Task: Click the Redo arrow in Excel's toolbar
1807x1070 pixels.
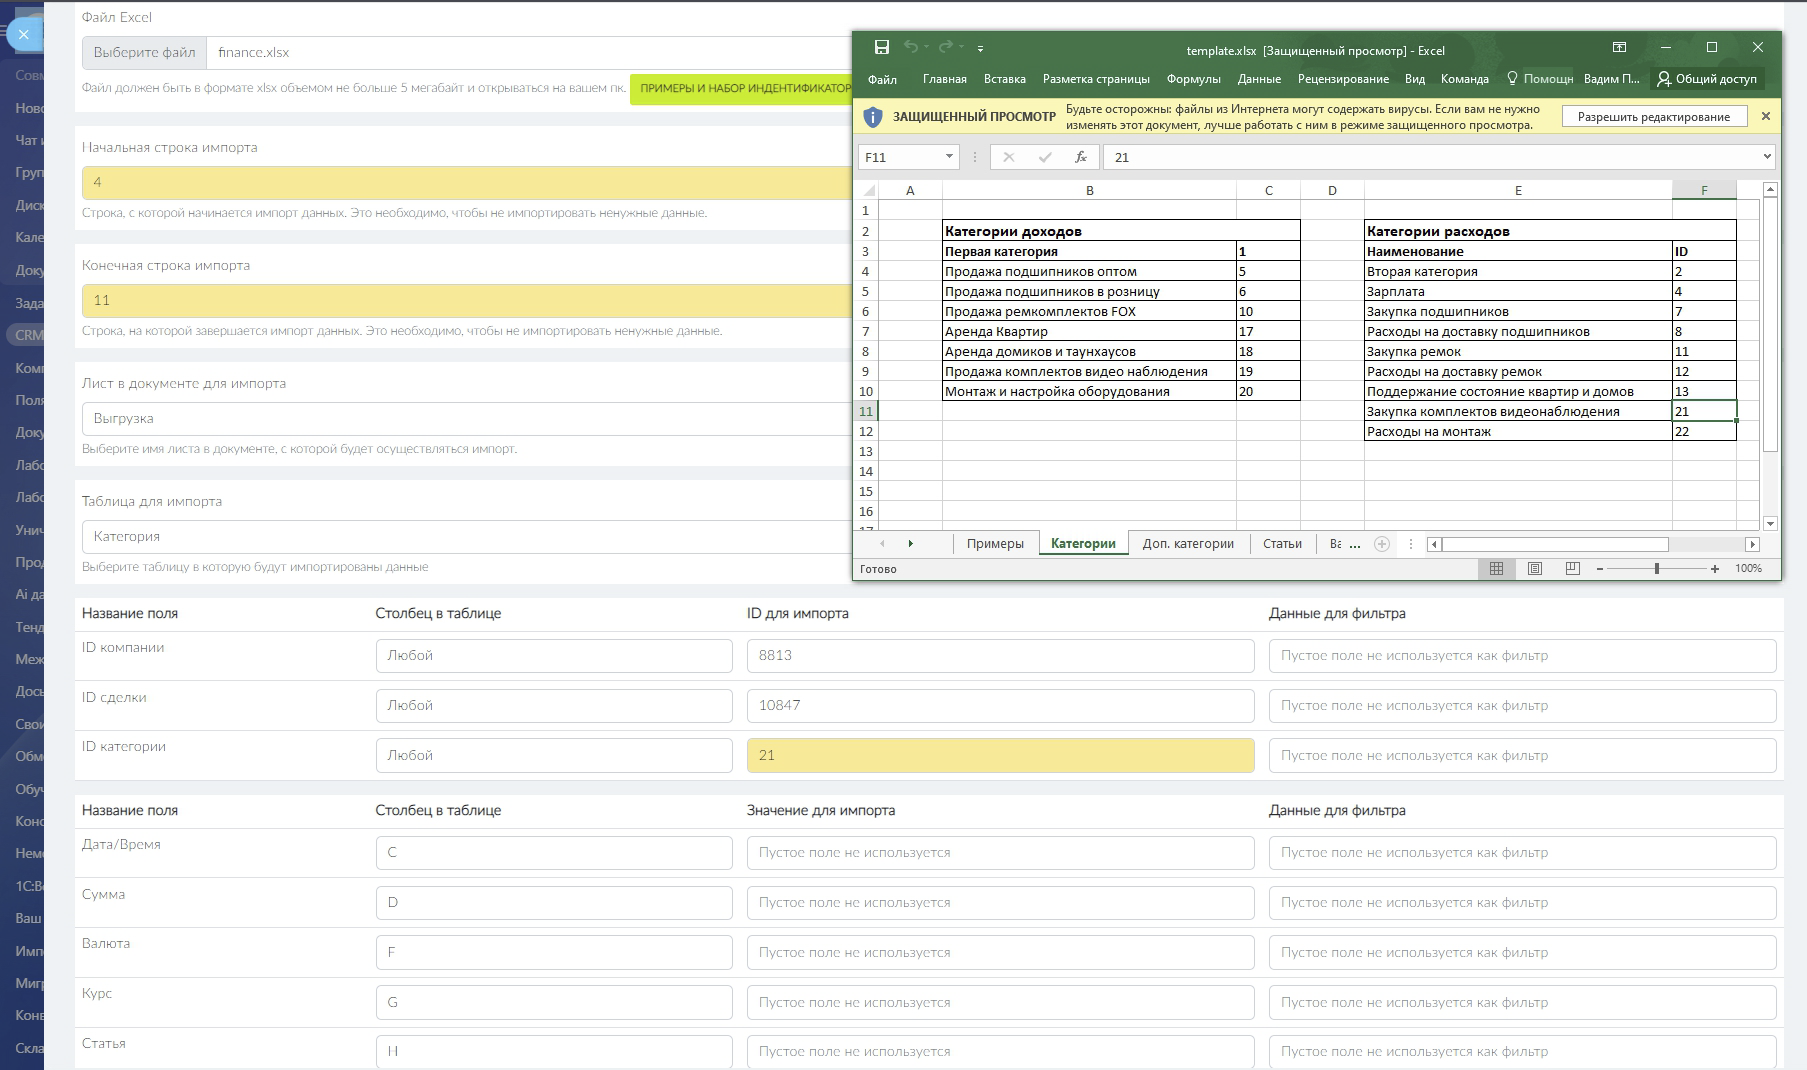Action: 945,47
